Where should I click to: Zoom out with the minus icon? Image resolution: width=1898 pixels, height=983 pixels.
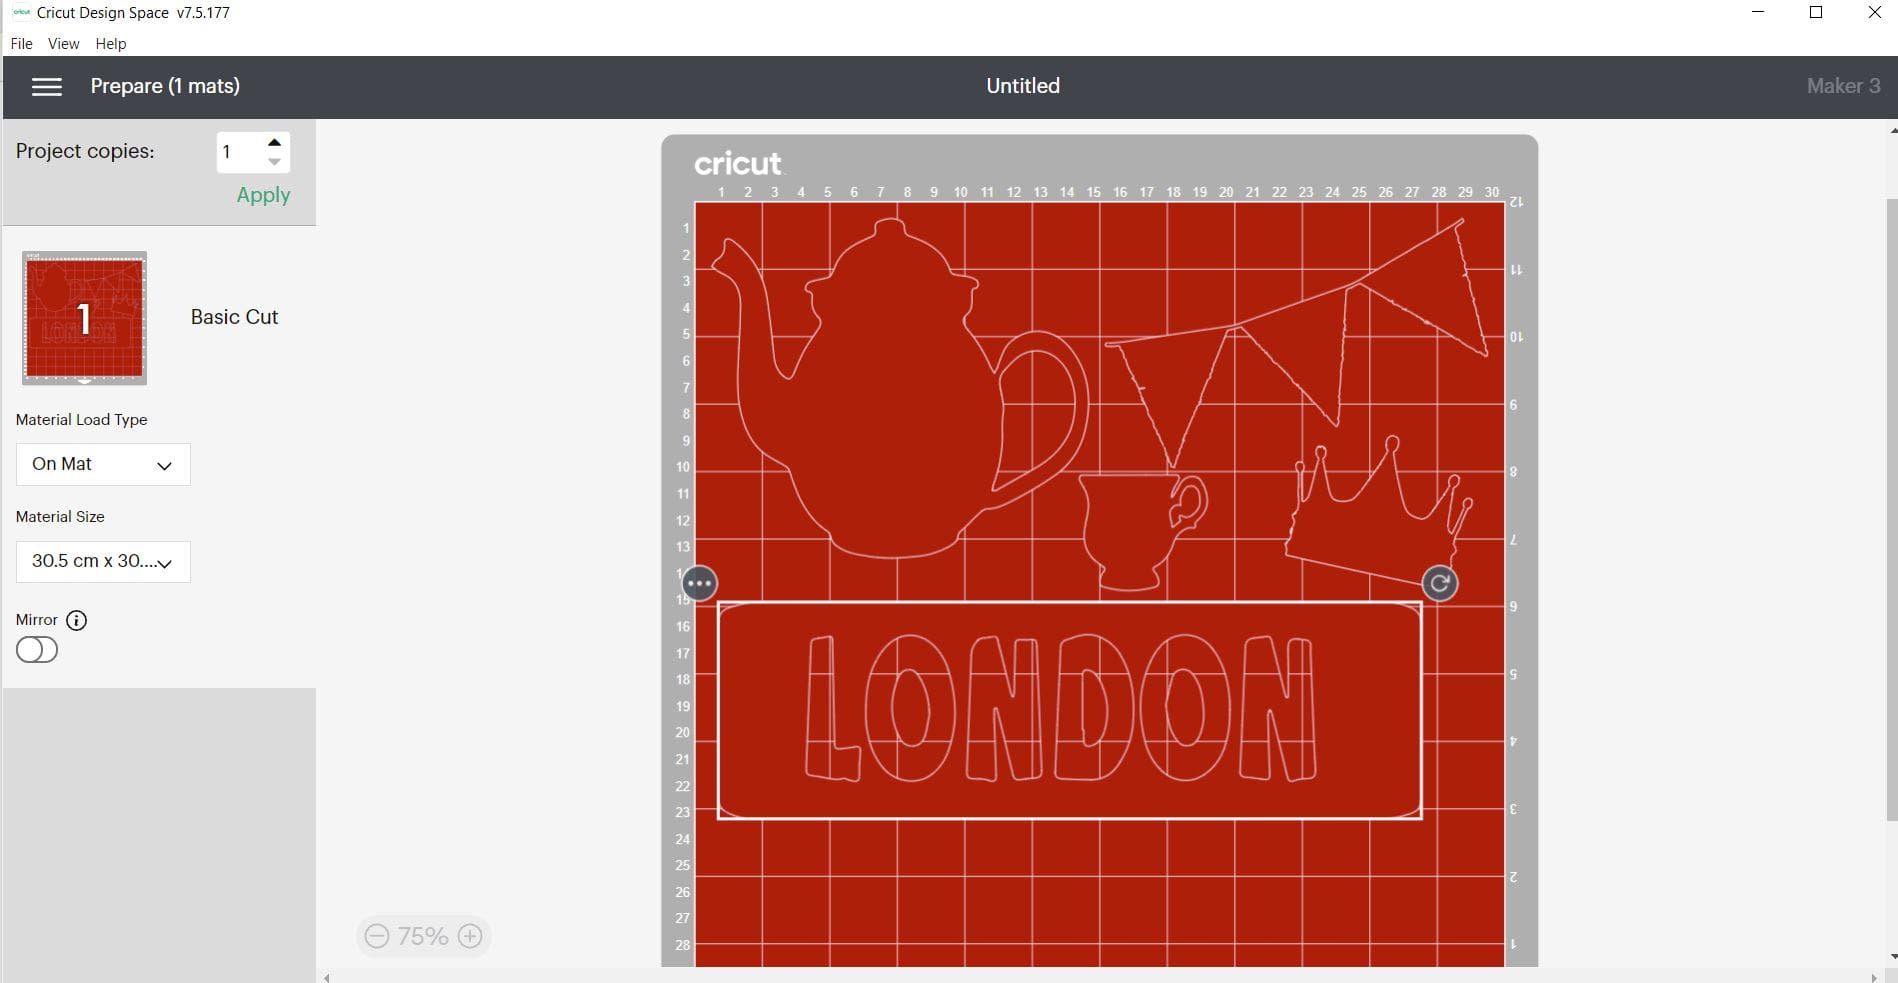click(x=377, y=936)
